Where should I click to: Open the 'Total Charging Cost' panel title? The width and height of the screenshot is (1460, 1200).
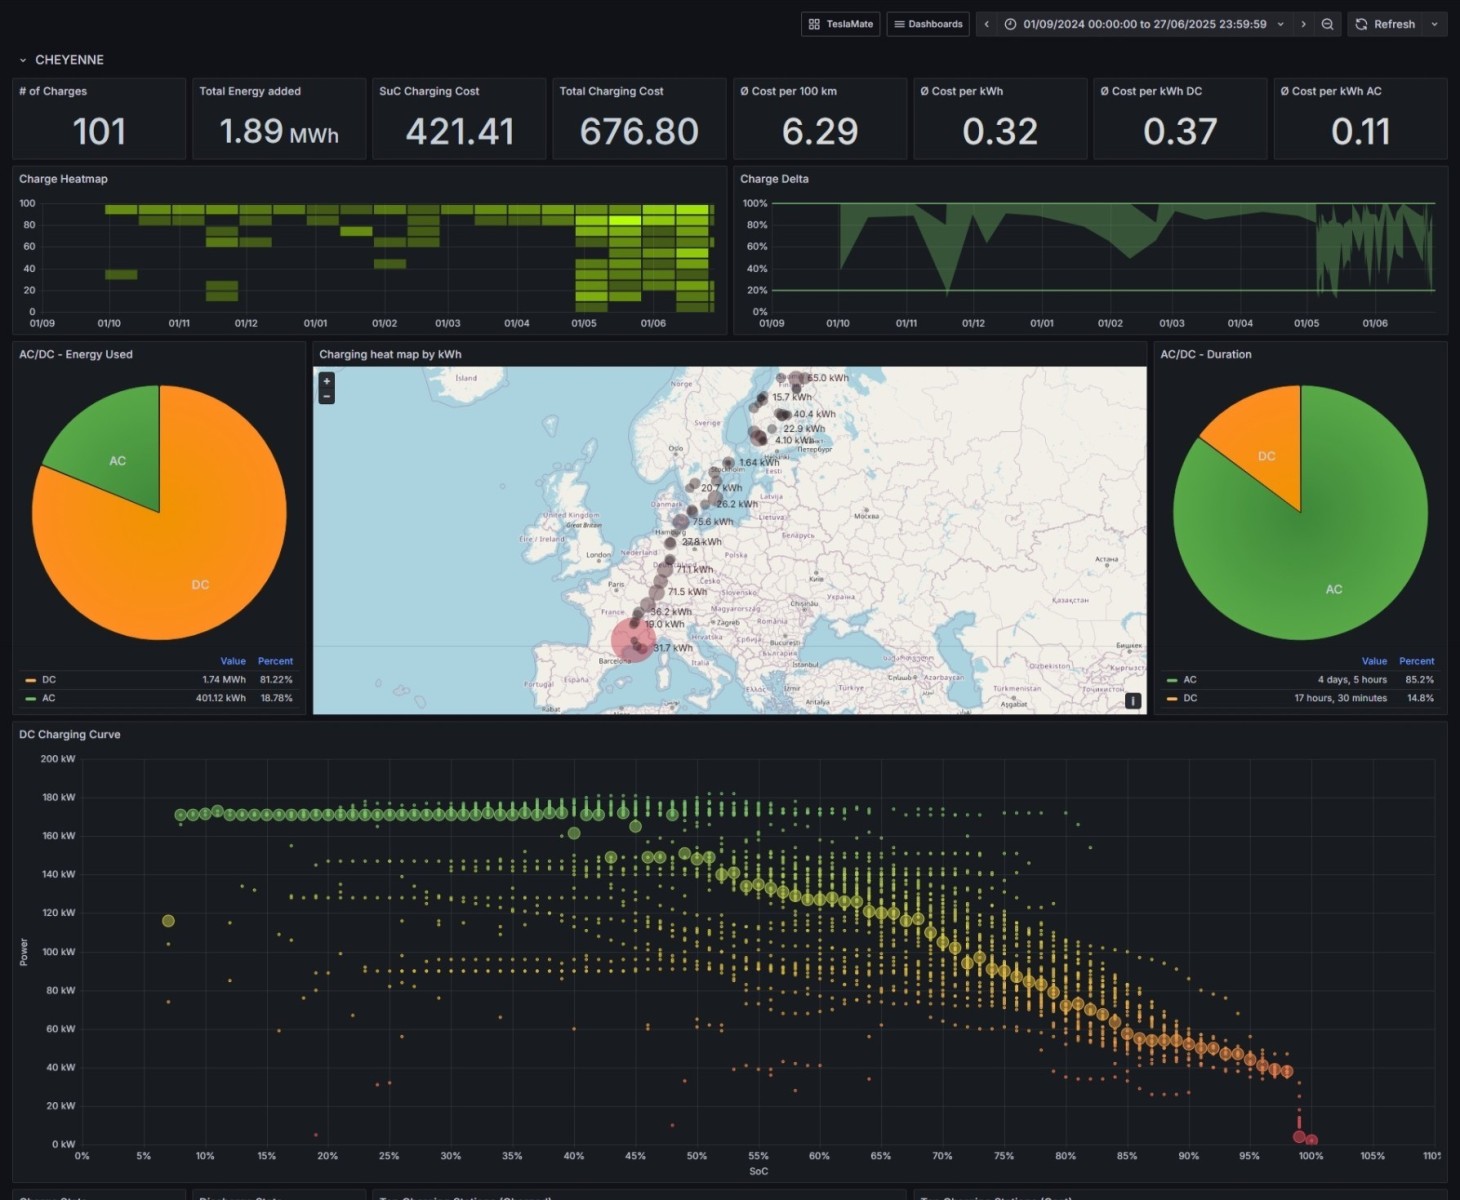[x=611, y=91]
